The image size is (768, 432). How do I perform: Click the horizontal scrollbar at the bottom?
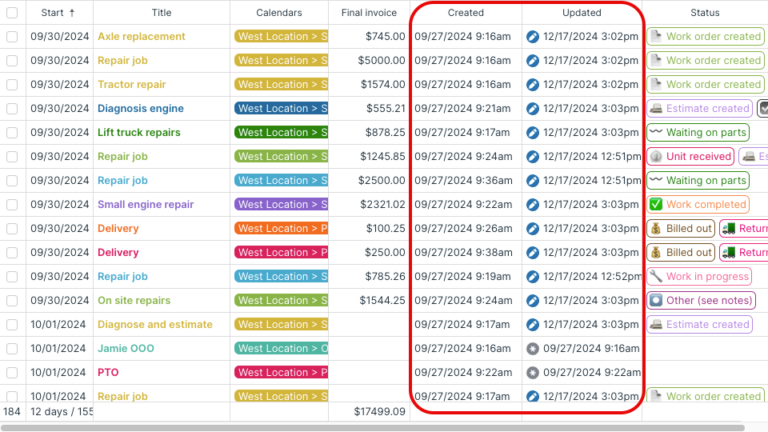tap(372, 428)
